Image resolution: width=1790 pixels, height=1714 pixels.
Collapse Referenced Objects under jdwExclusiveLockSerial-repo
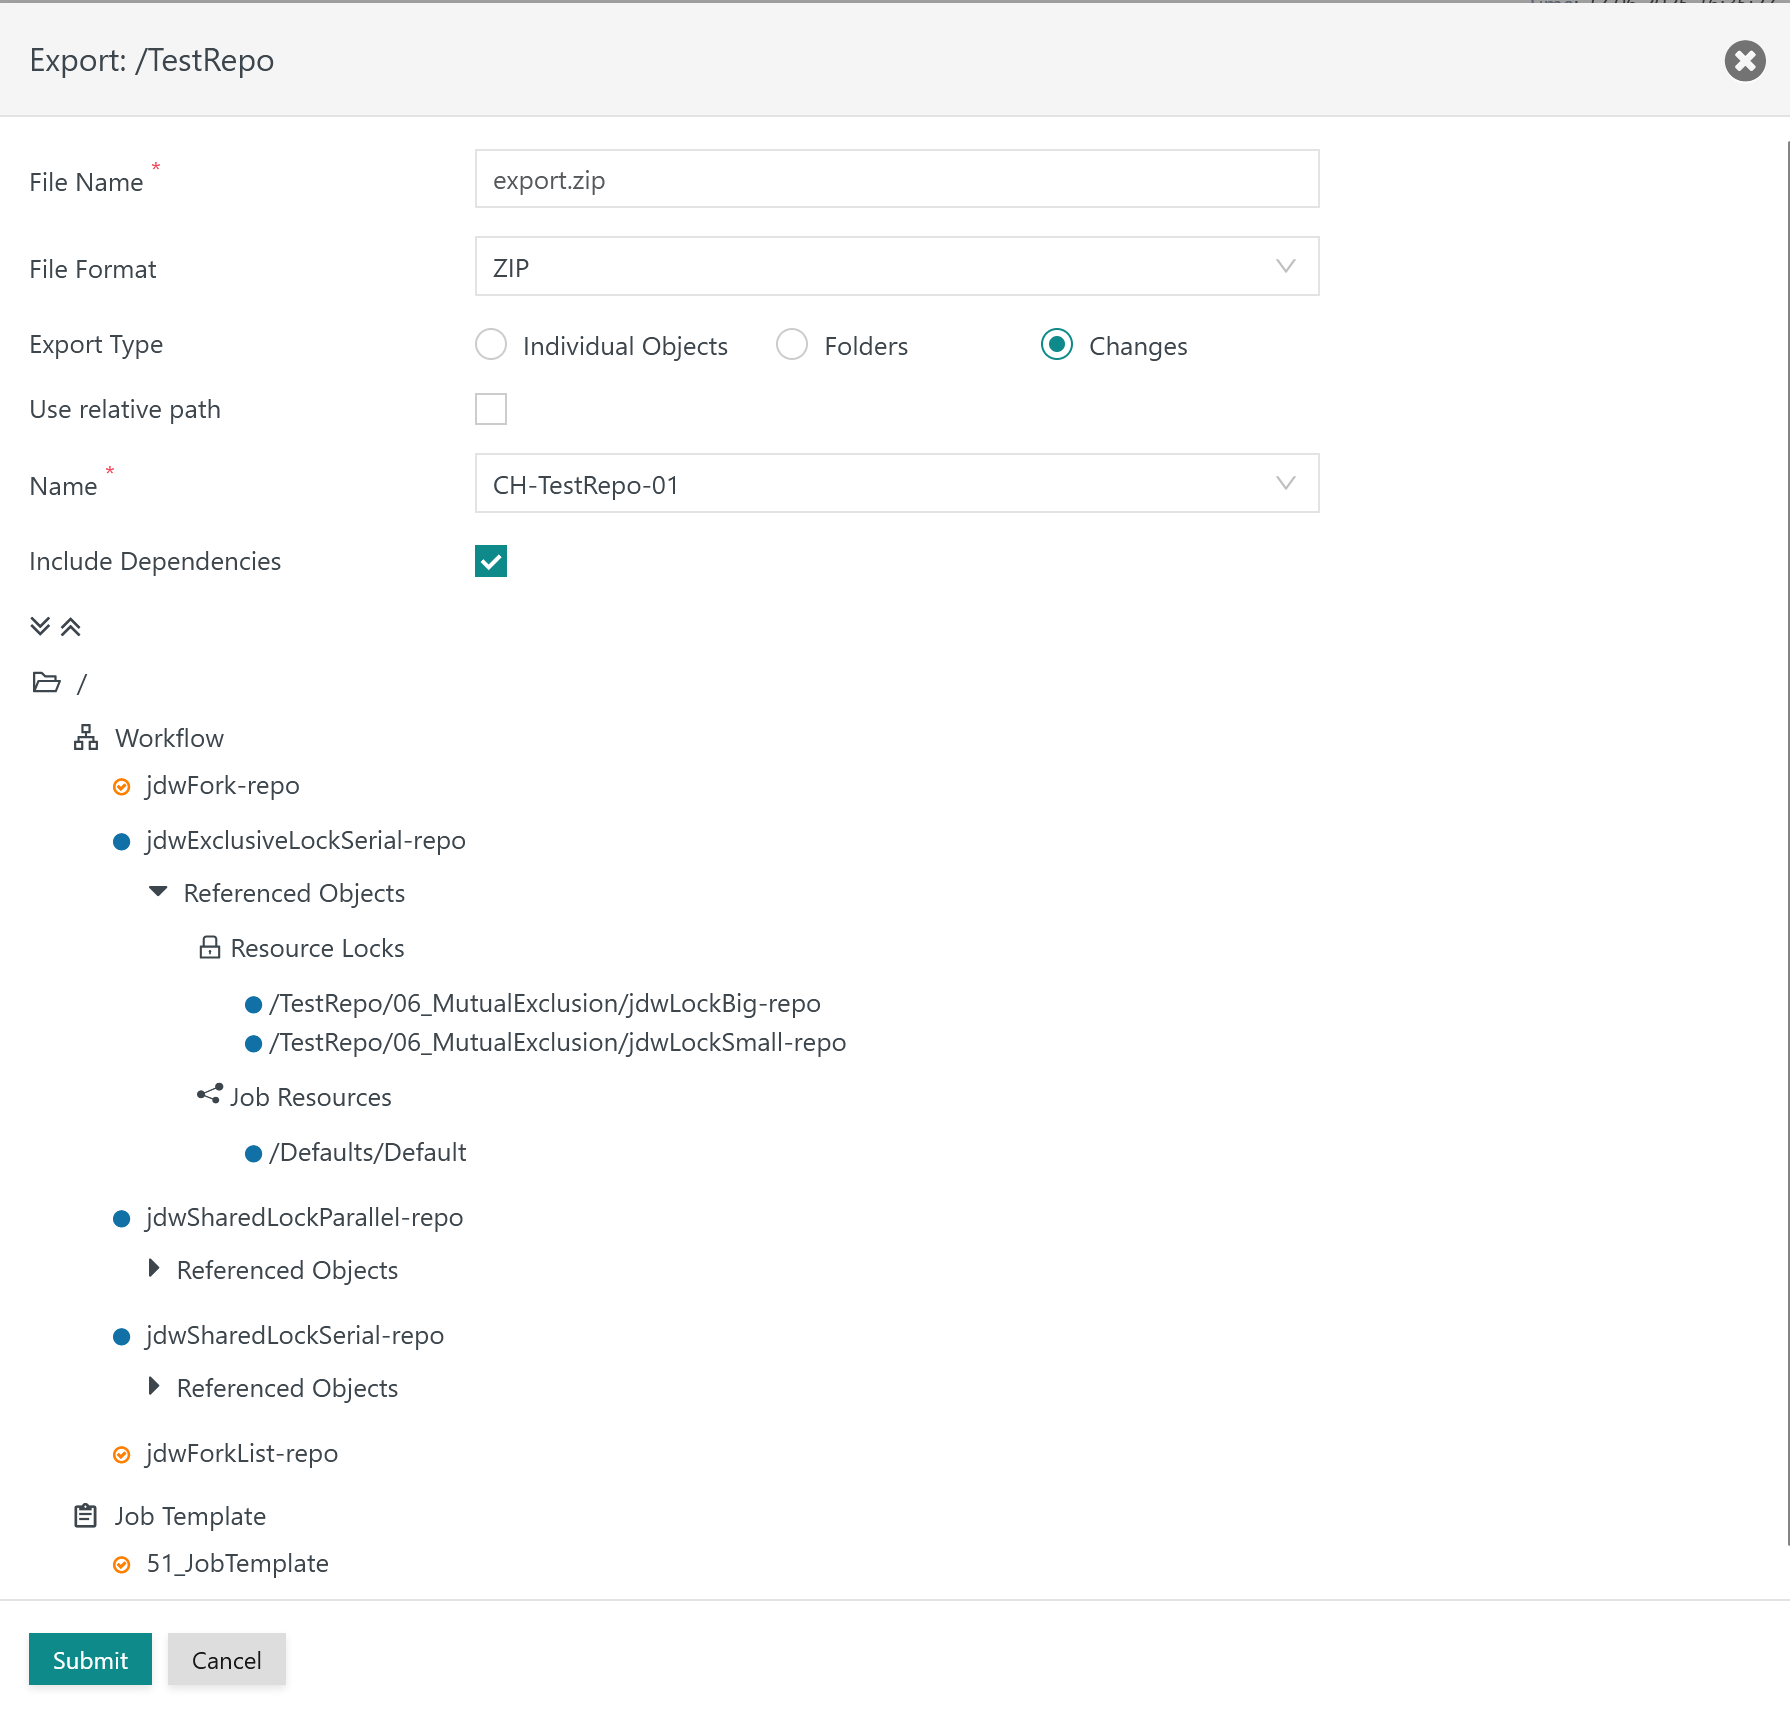pyautogui.click(x=158, y=892)
